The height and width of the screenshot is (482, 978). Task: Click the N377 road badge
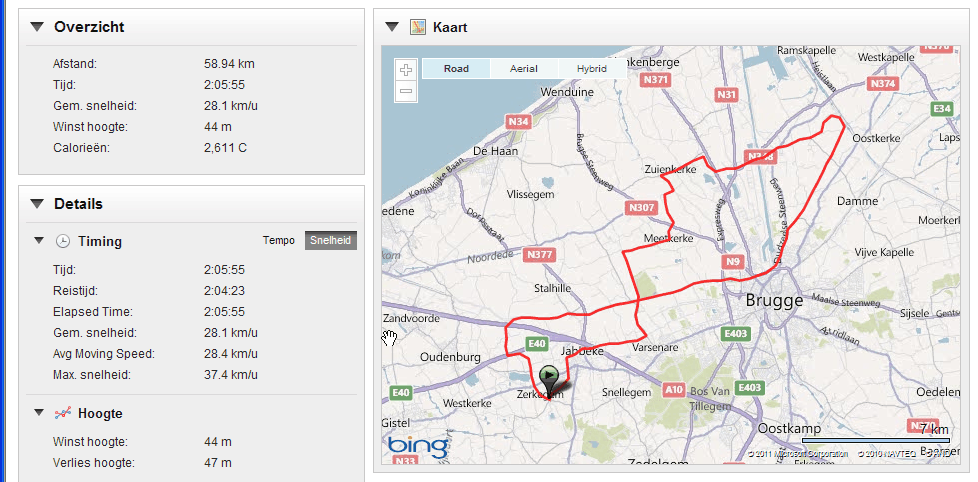click(540, 254)
